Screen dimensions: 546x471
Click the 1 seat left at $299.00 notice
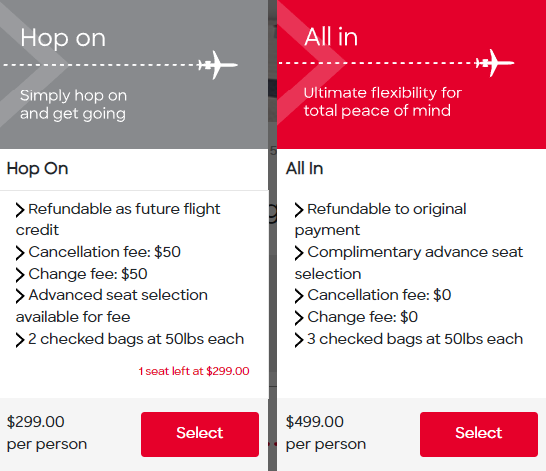(x=194, y=371)
